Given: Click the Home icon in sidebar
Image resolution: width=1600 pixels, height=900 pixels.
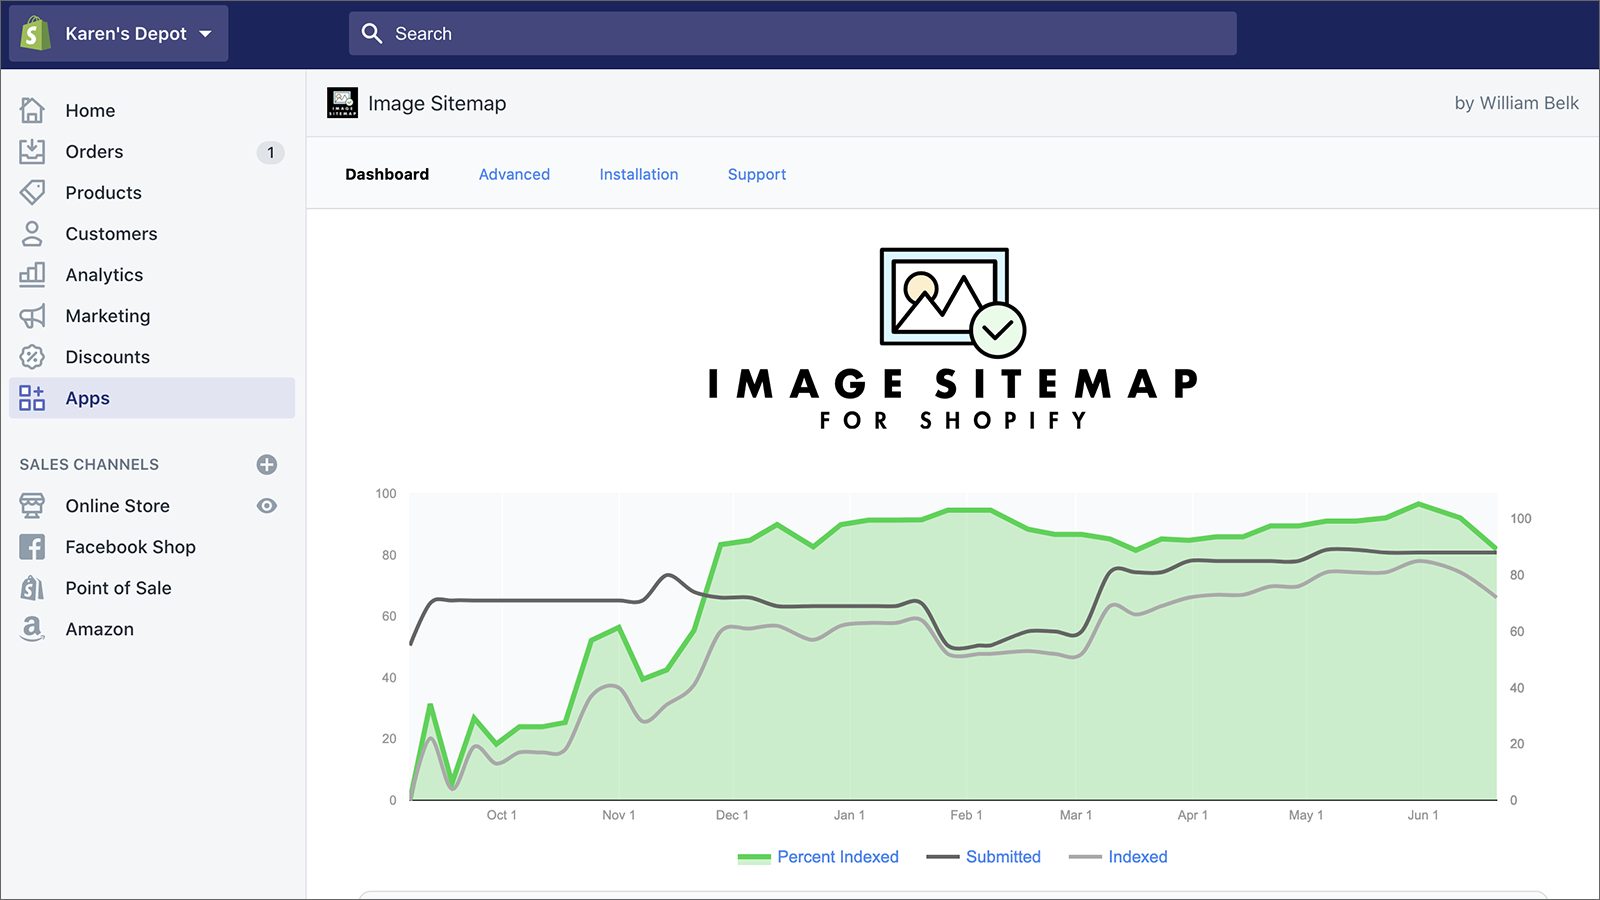Looking at the screenshot, I should pyautogui.click(x=32, y=110).
